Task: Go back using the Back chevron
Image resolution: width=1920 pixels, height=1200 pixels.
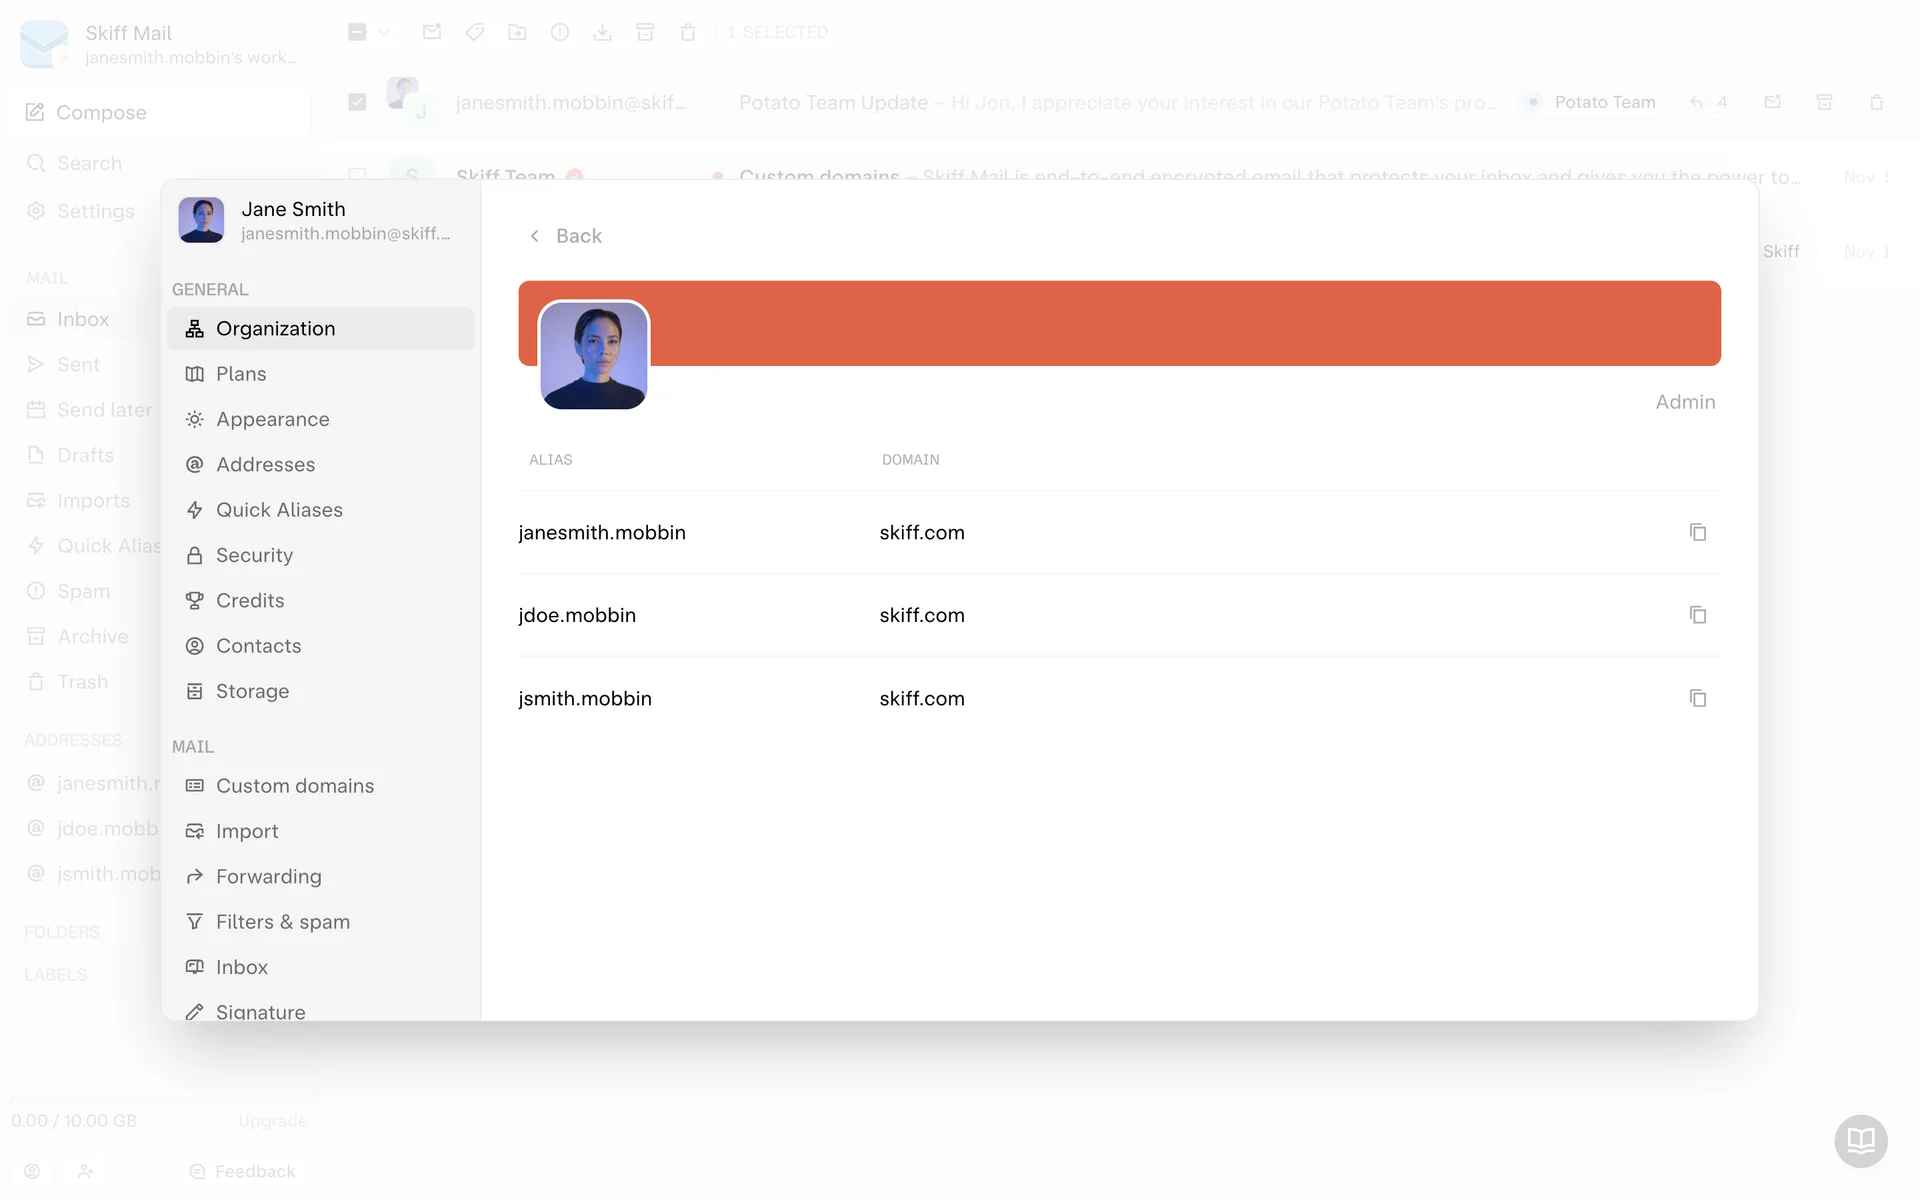Action: click(536, 236)
